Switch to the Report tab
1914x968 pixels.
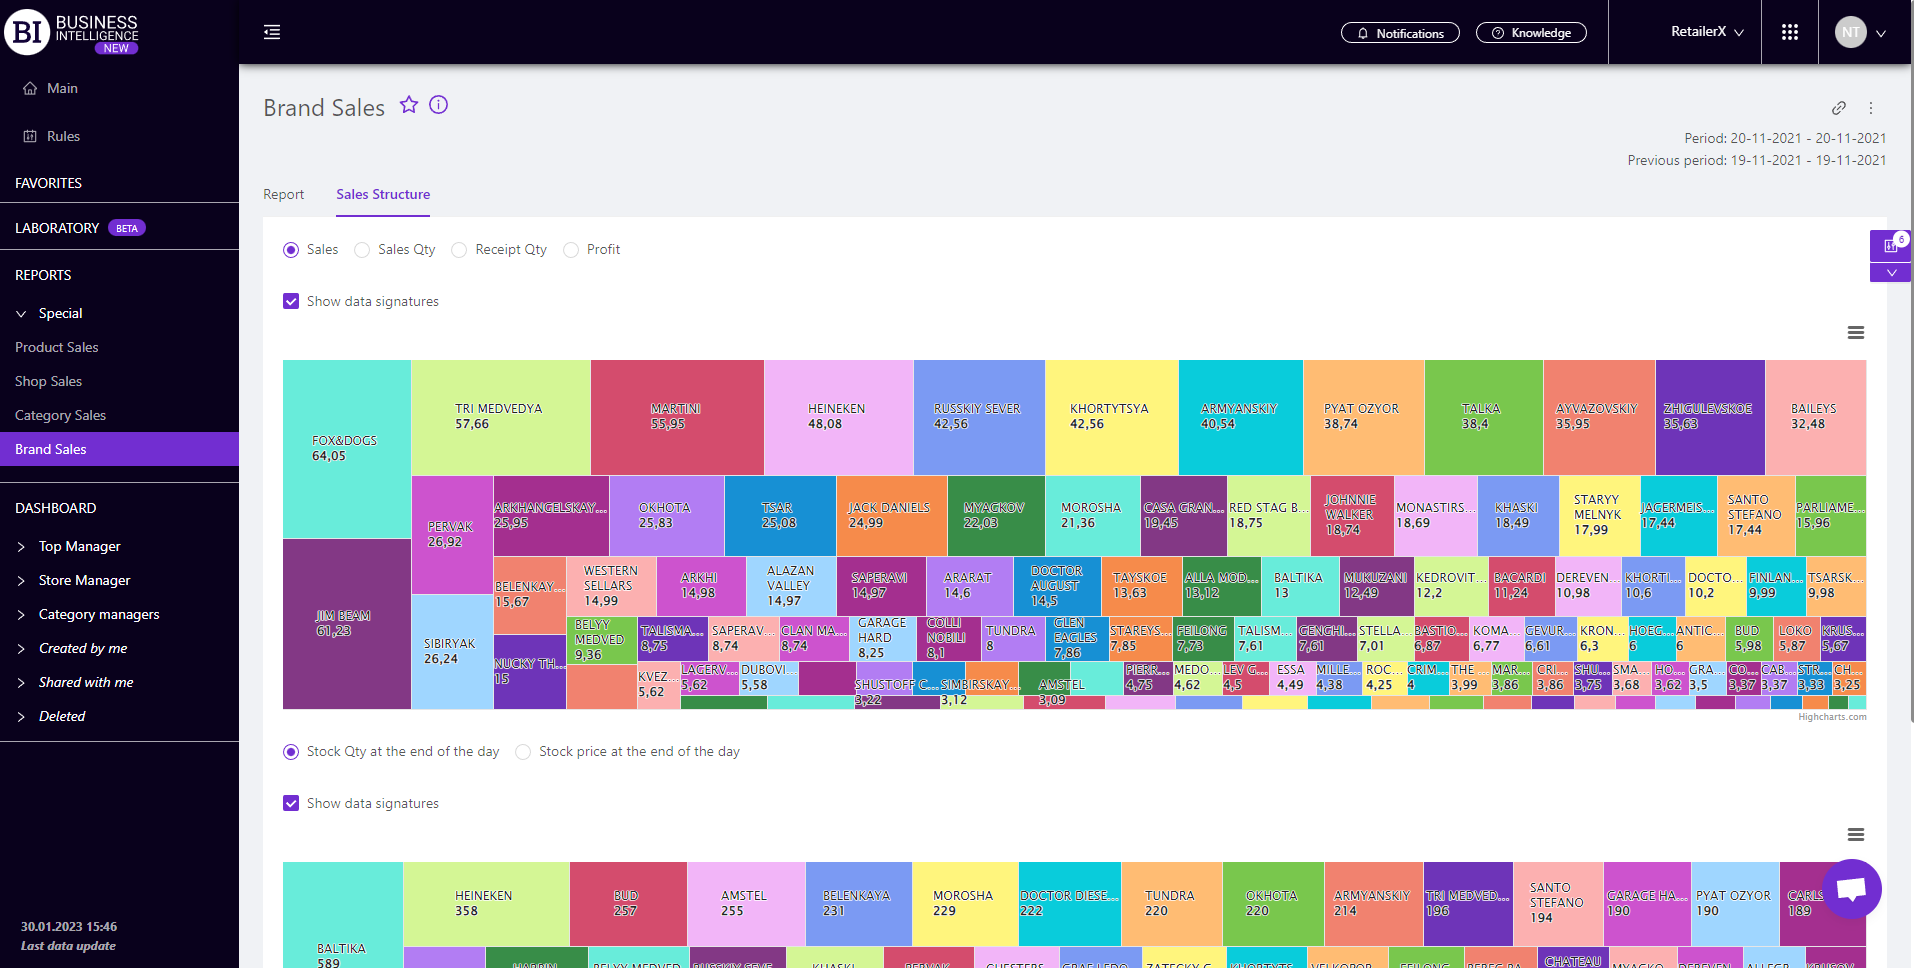pos(283,194)
